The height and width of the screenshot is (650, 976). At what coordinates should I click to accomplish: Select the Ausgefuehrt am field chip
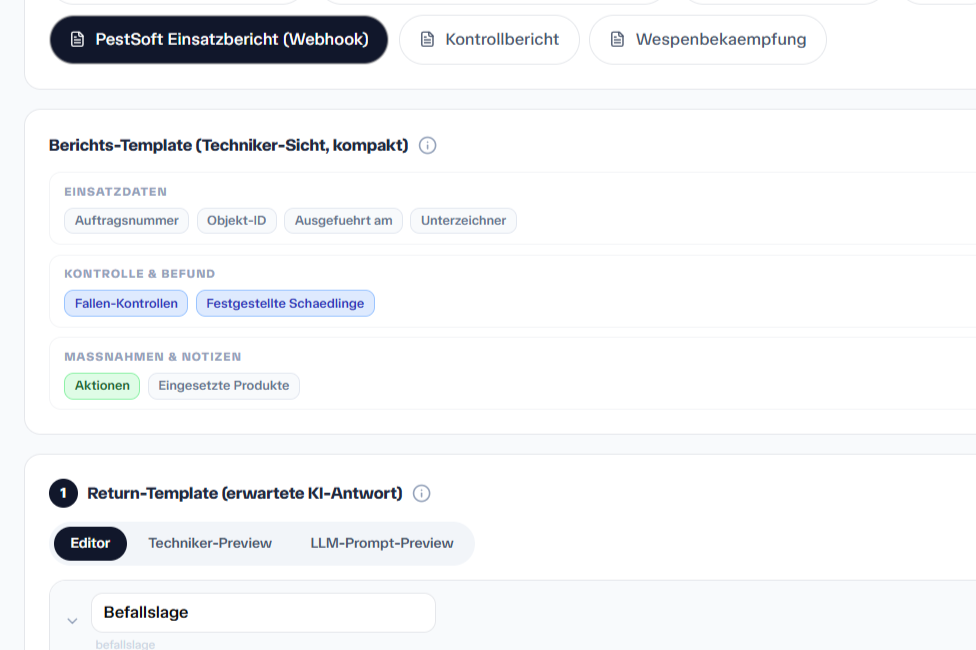point(344,221)
